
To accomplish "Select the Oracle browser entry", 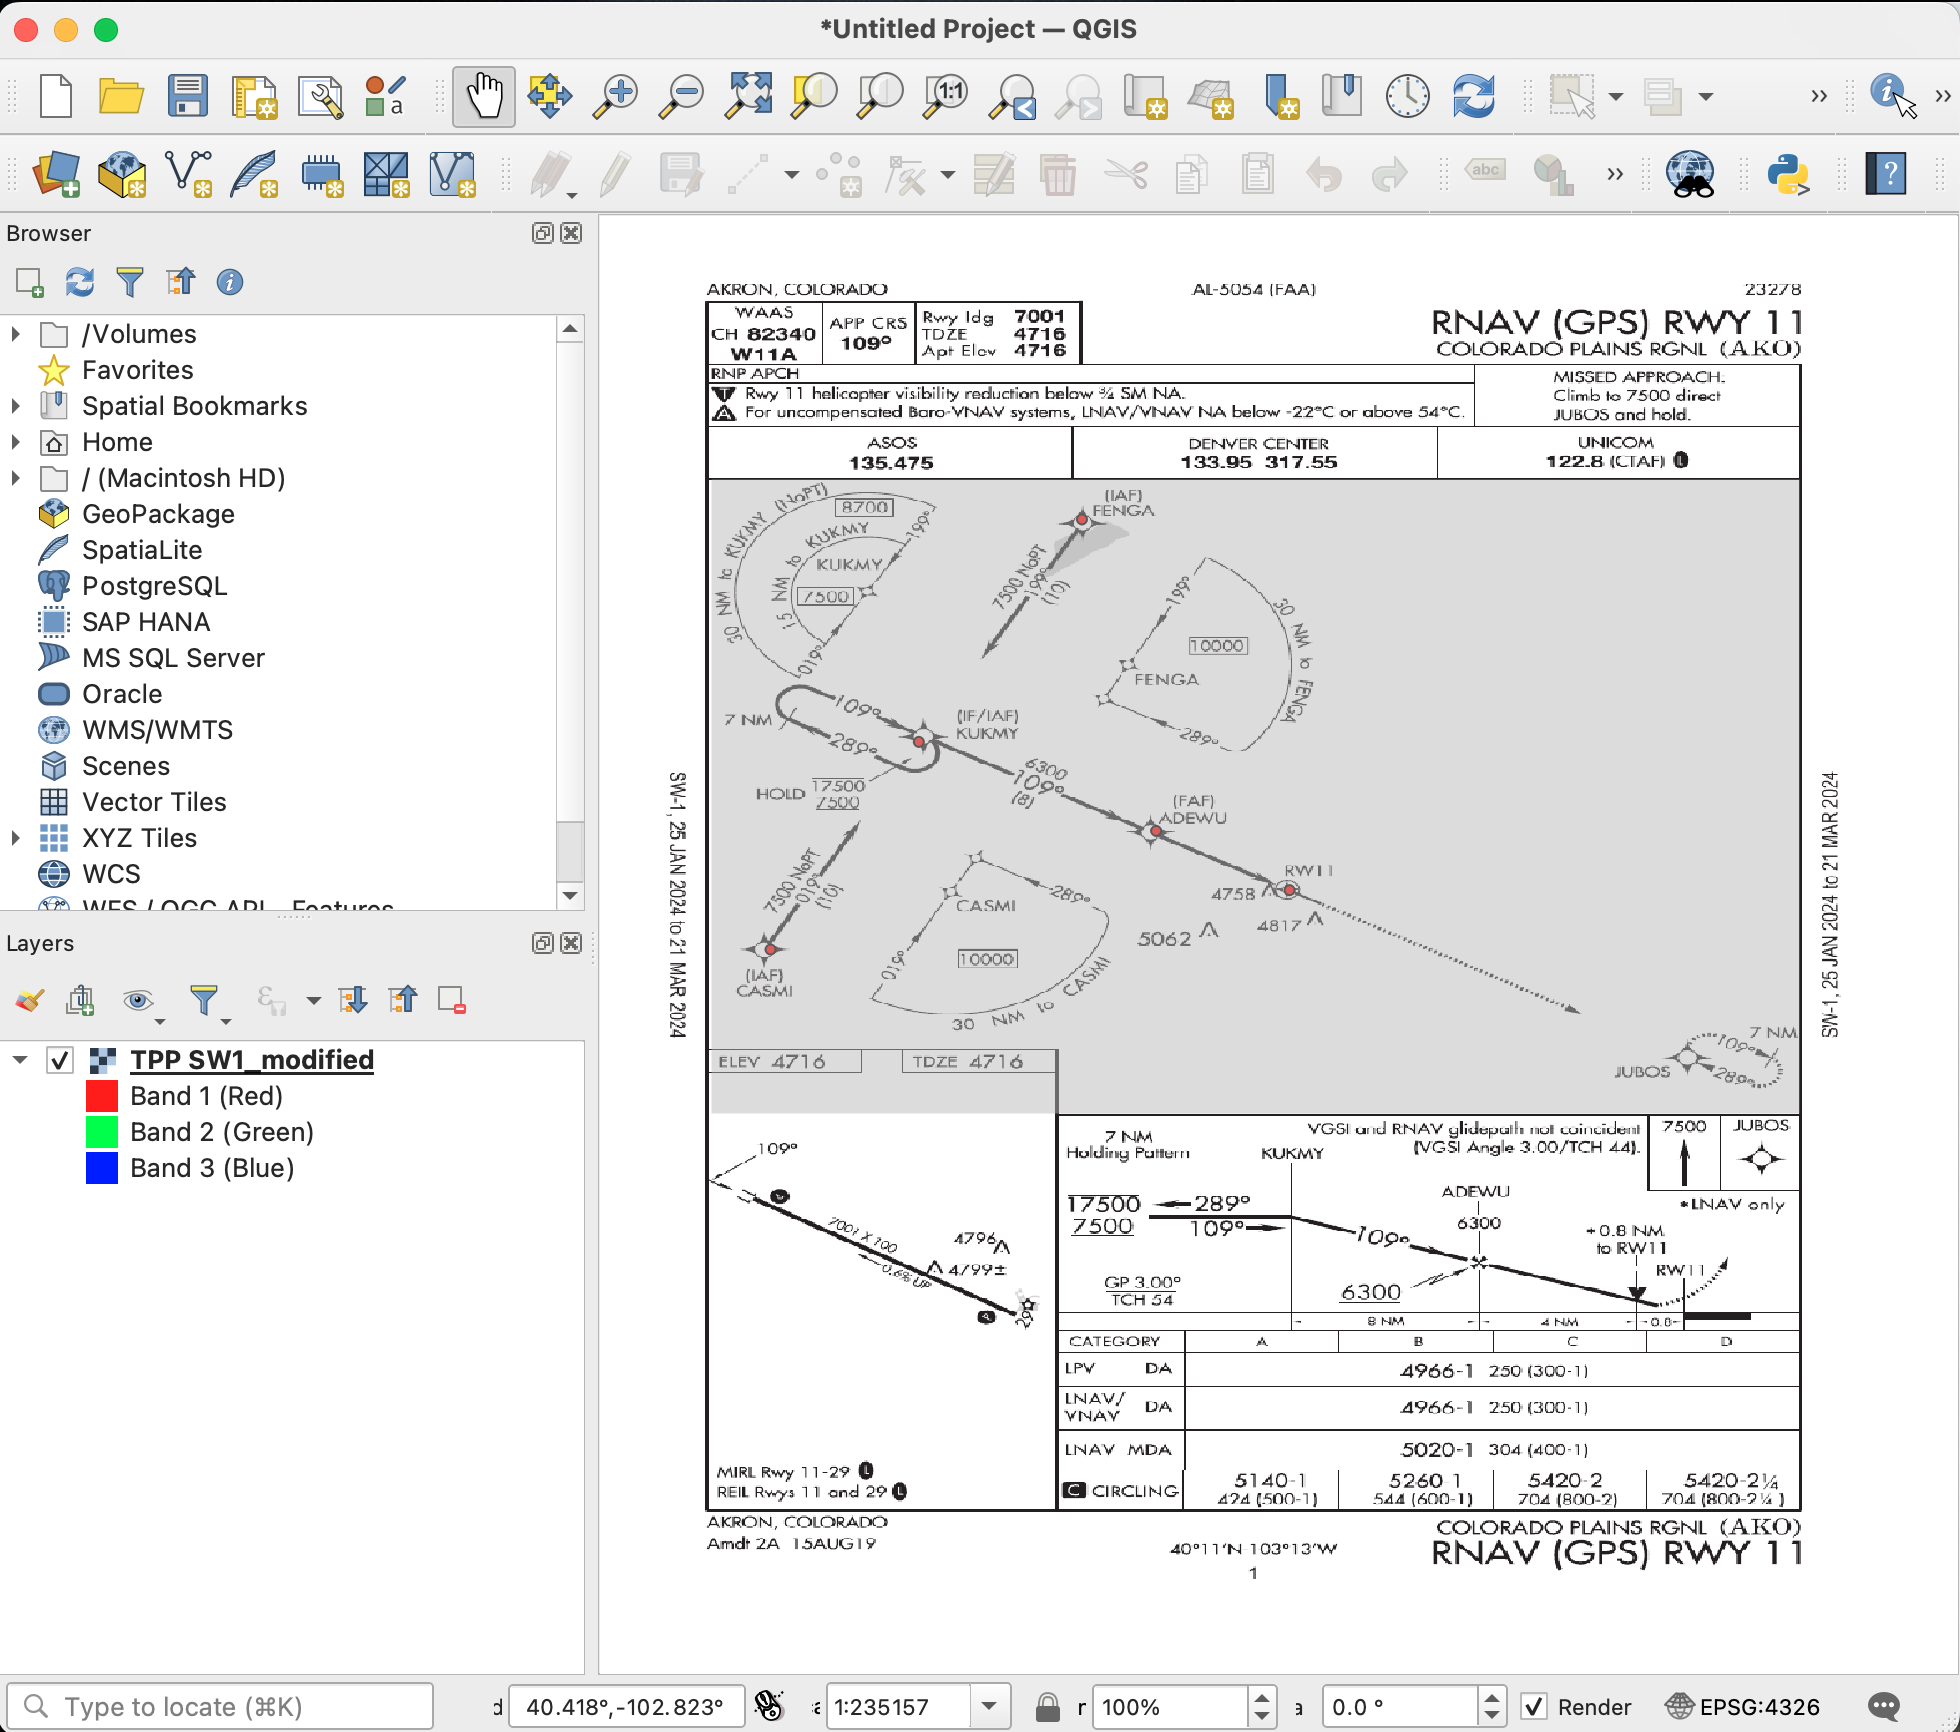I will point(122,694).
